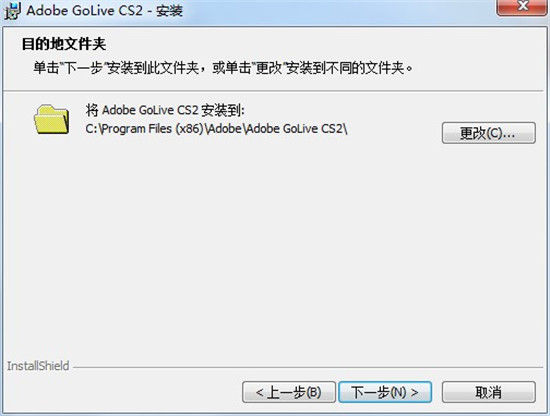Close the Adobe GoLive CS2 setup window
This screenshot has width=550, height=416.
point(522,6)
